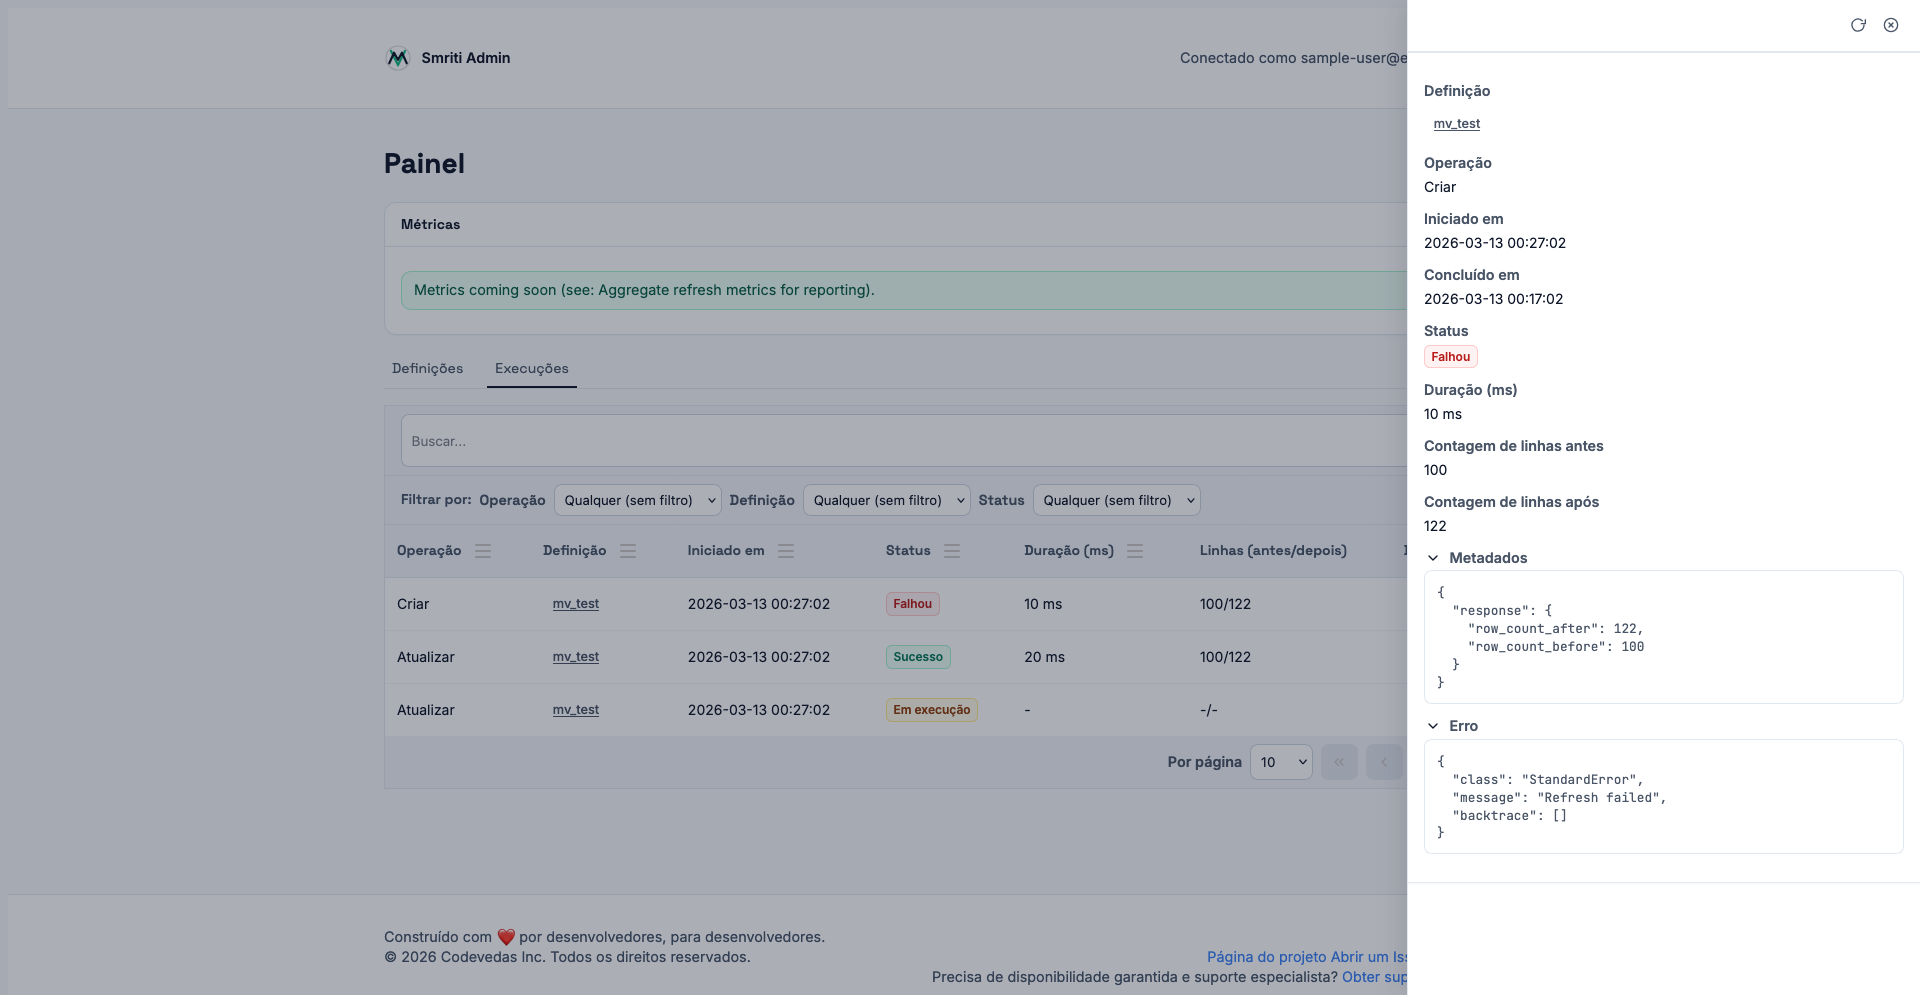The height and width of the screenshot is (995, 1920).
Task: Collapse the Erro section
Action: [1433, 726]
